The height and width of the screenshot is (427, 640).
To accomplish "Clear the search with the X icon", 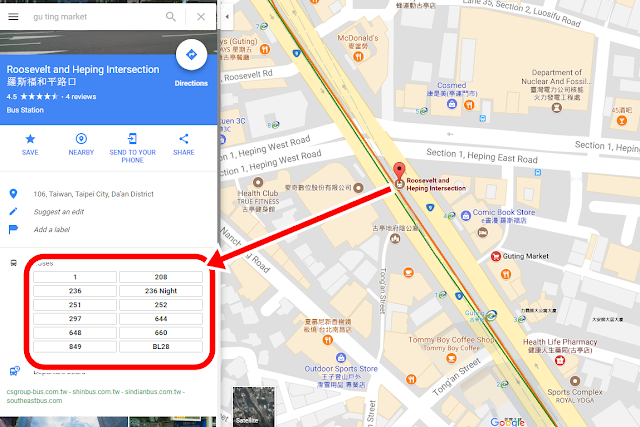I will point(201,17).
